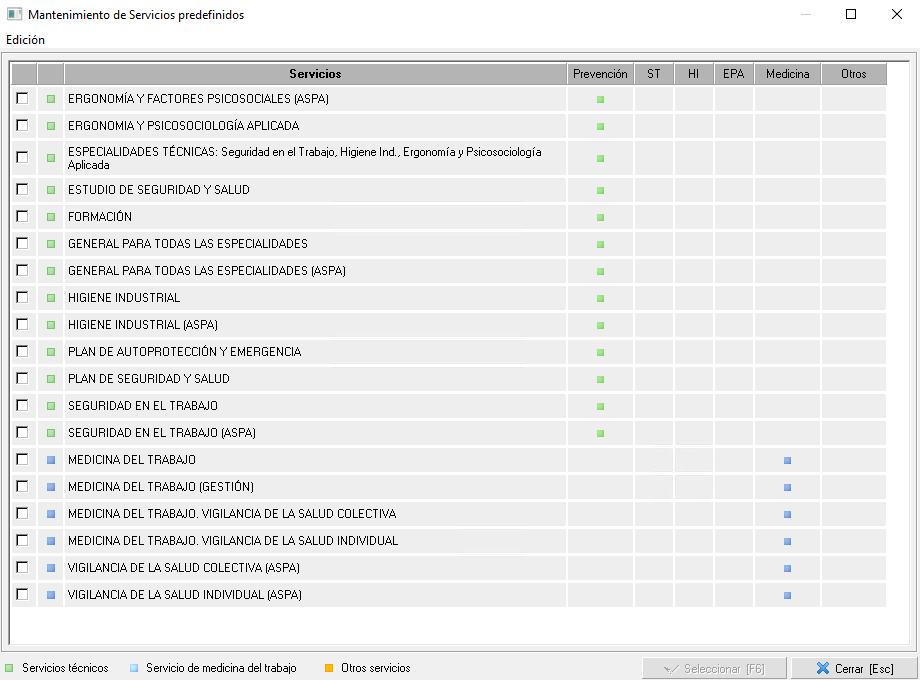Click green Prevención marker in HIGIENE INDUSTRIAL row
920x680 pixels.
tap(600, 298)
